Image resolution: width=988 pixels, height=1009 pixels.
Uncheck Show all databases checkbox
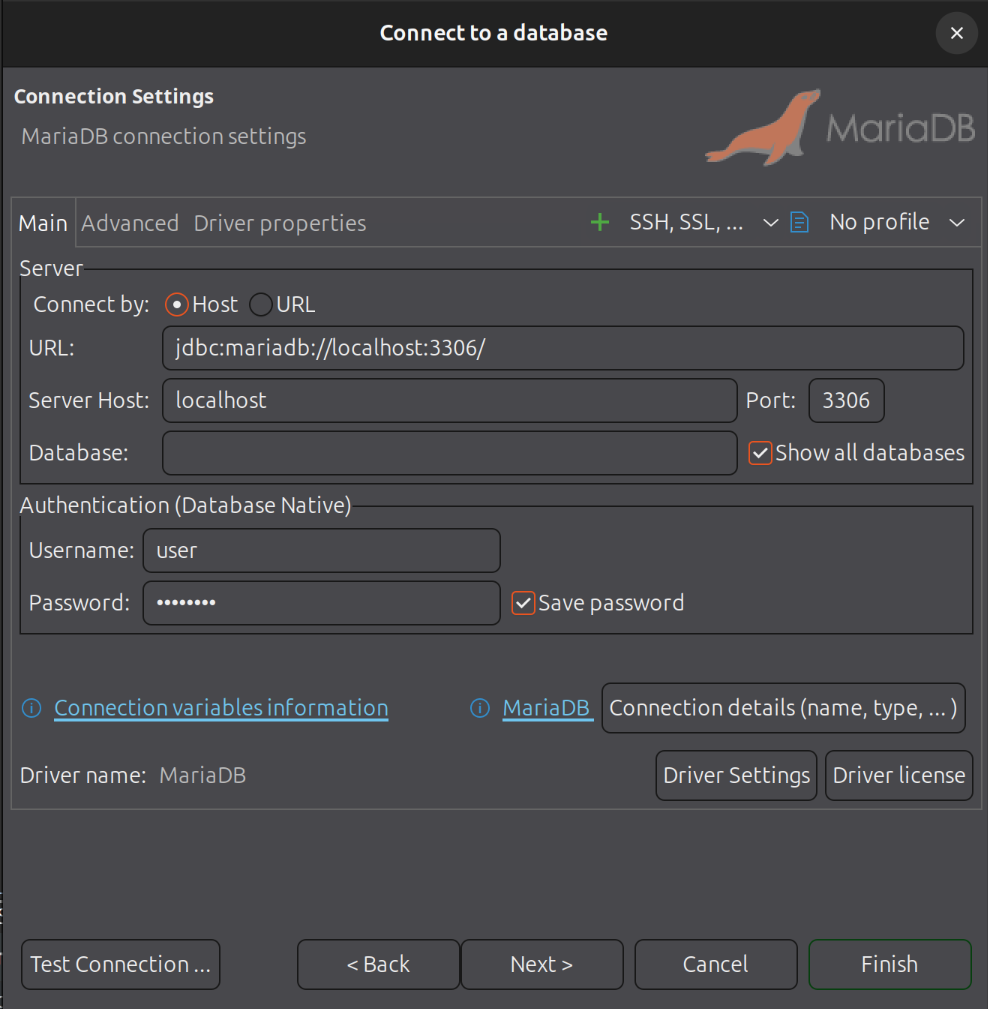tap(760, 453)
